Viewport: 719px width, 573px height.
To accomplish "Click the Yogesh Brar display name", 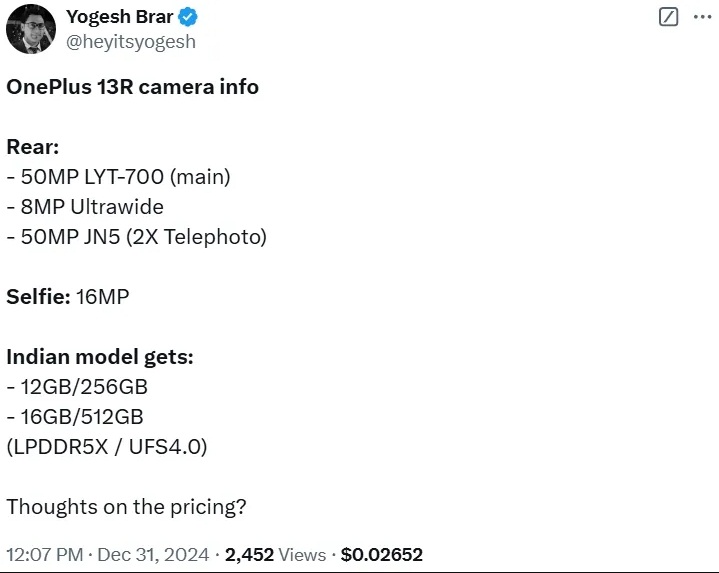I will [120, 17].
